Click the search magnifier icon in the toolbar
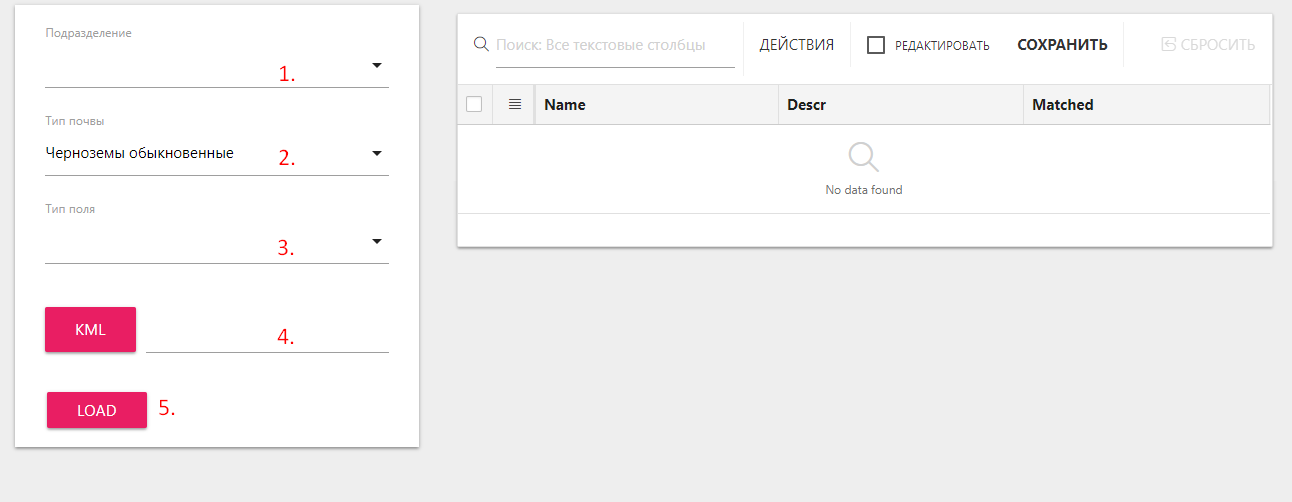The height and width of the screenshot is (502, 1292). click(480, 44)
